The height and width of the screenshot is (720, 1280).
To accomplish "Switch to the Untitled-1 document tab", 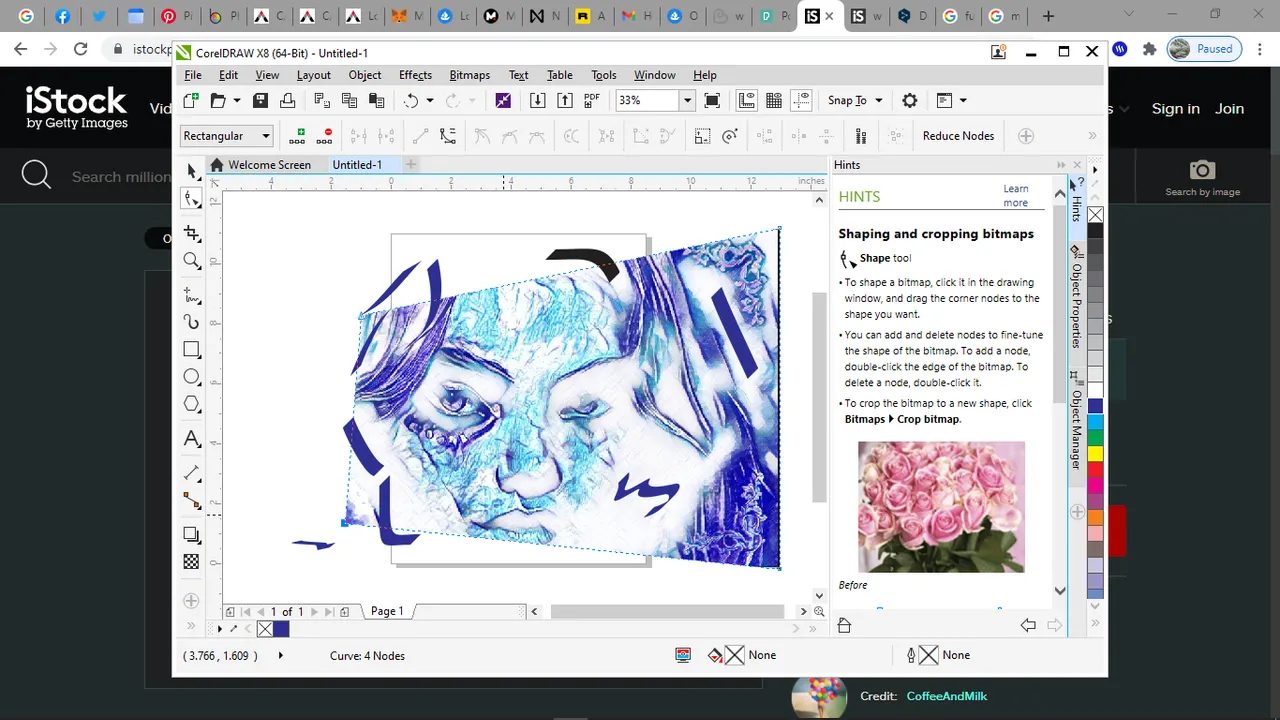I will 357,165.
